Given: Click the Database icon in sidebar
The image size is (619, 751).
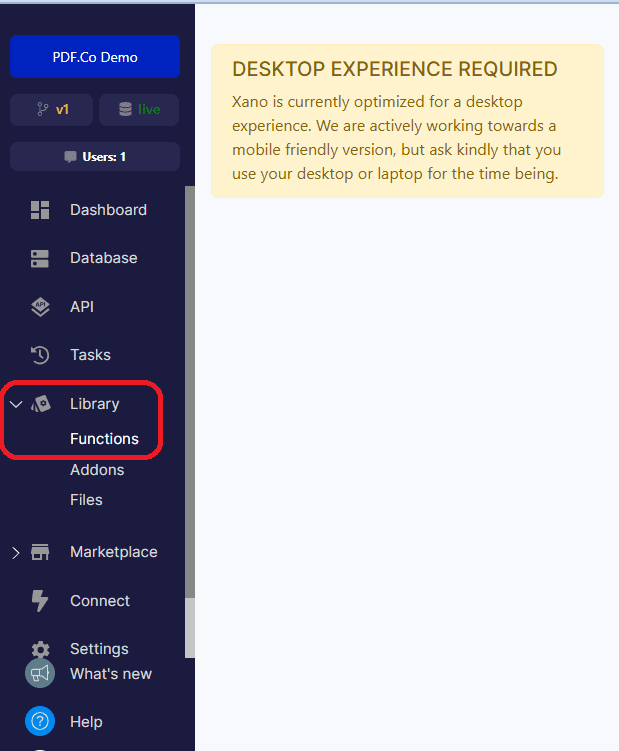Looking at the screenshot, I should click(40, 258).
